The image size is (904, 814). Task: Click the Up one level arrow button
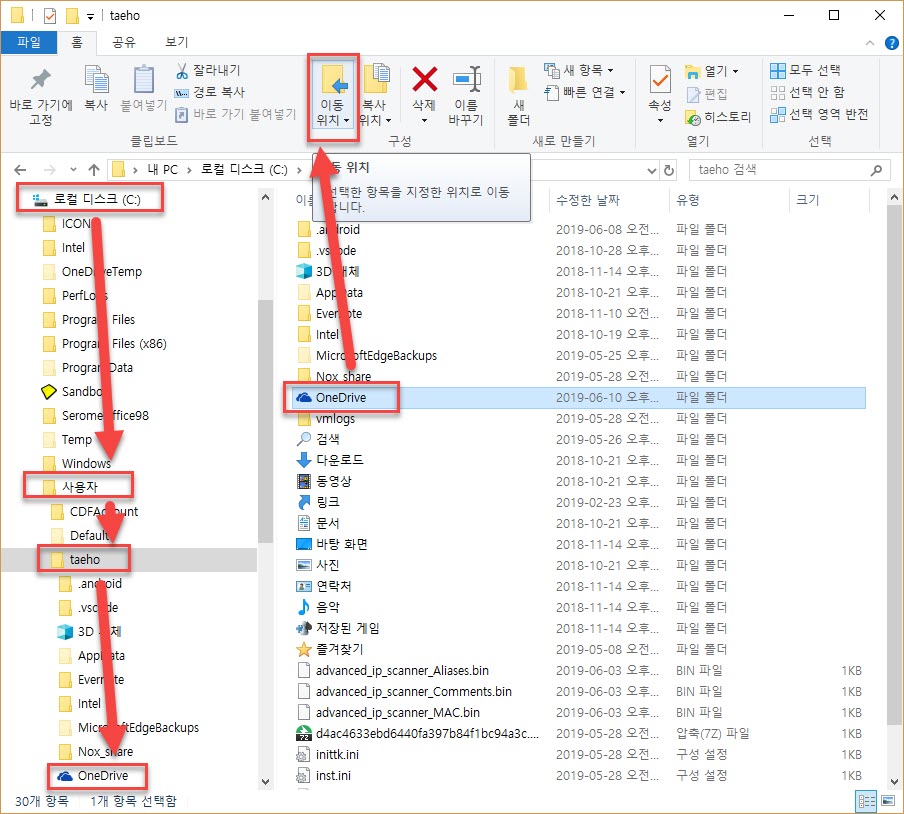click(94, 170)
